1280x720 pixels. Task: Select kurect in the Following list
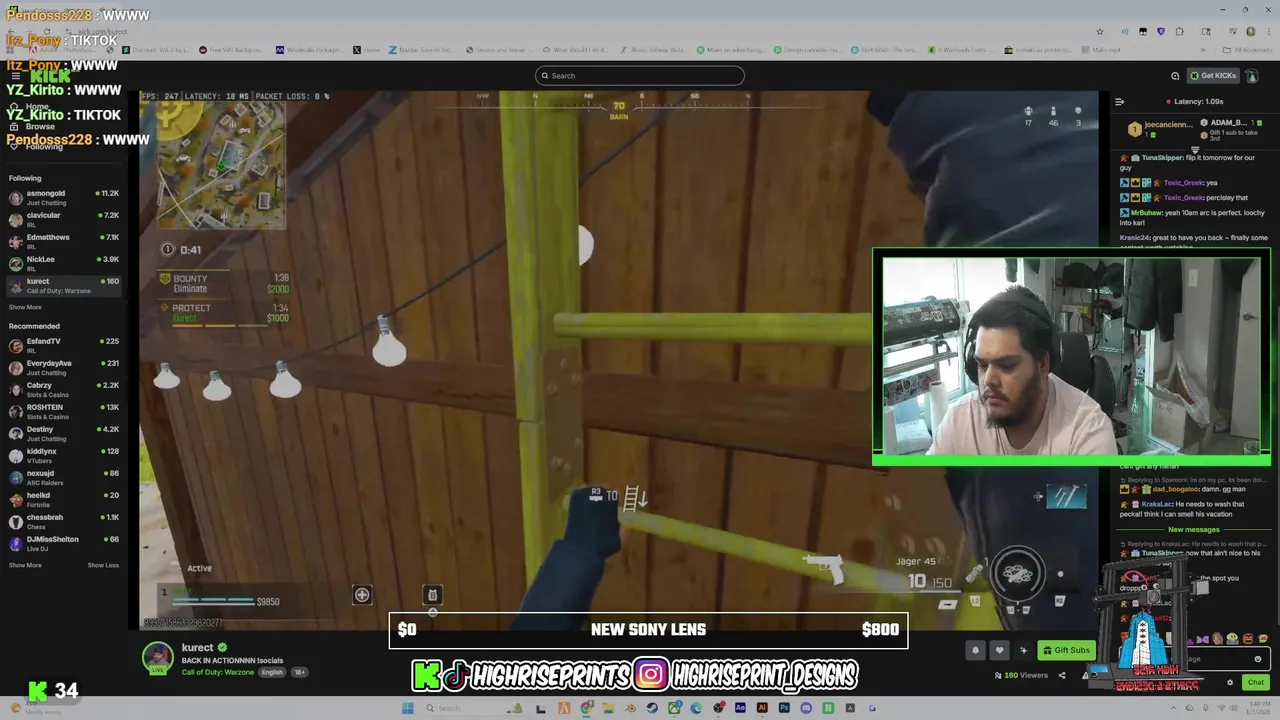click(x=64, y=286)
